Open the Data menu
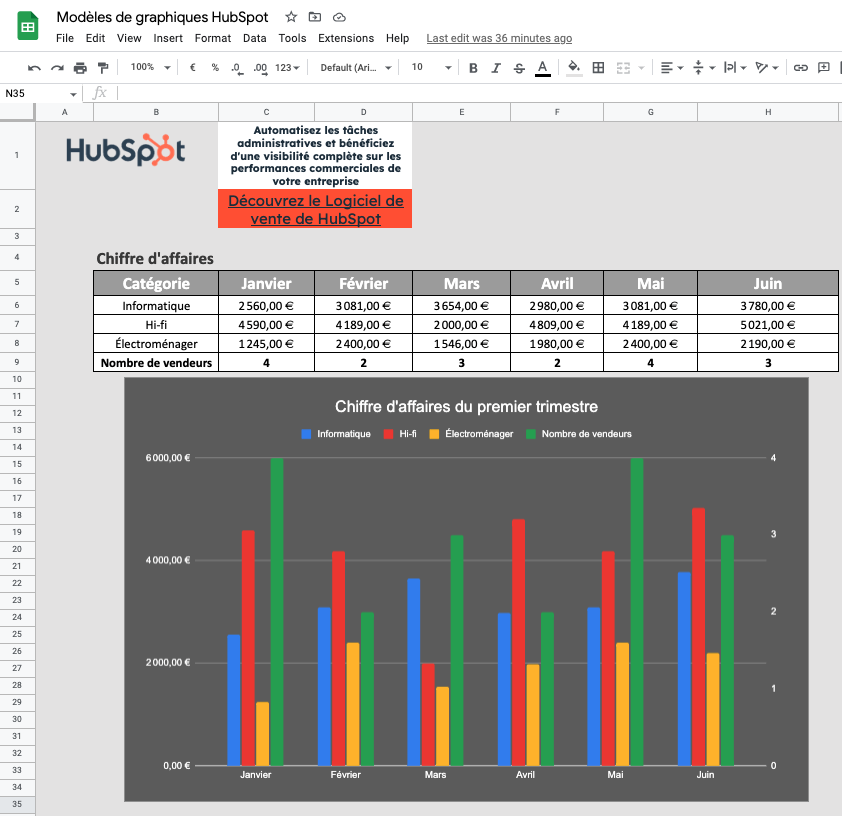 click(255, 38)
